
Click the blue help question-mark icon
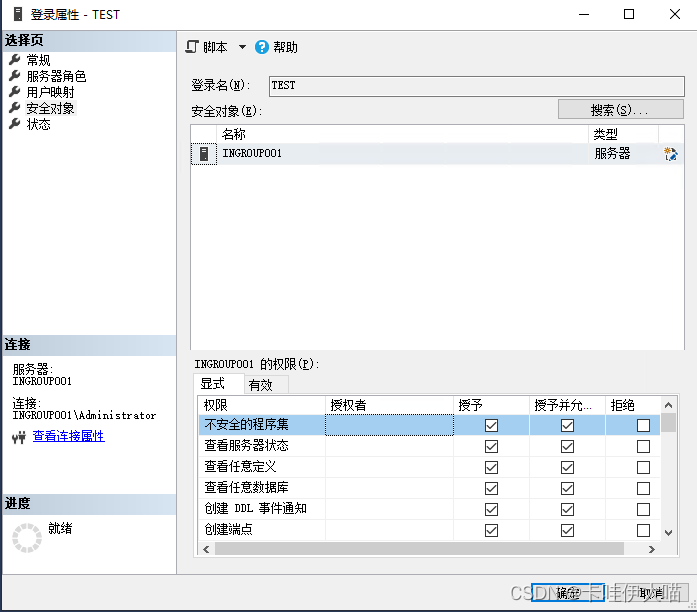(262, 47)
